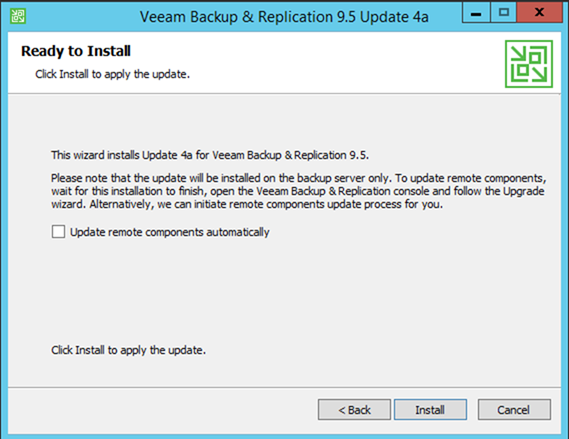
Task: Click the blue window border at the bottom
Action: [x=284, y=436]
